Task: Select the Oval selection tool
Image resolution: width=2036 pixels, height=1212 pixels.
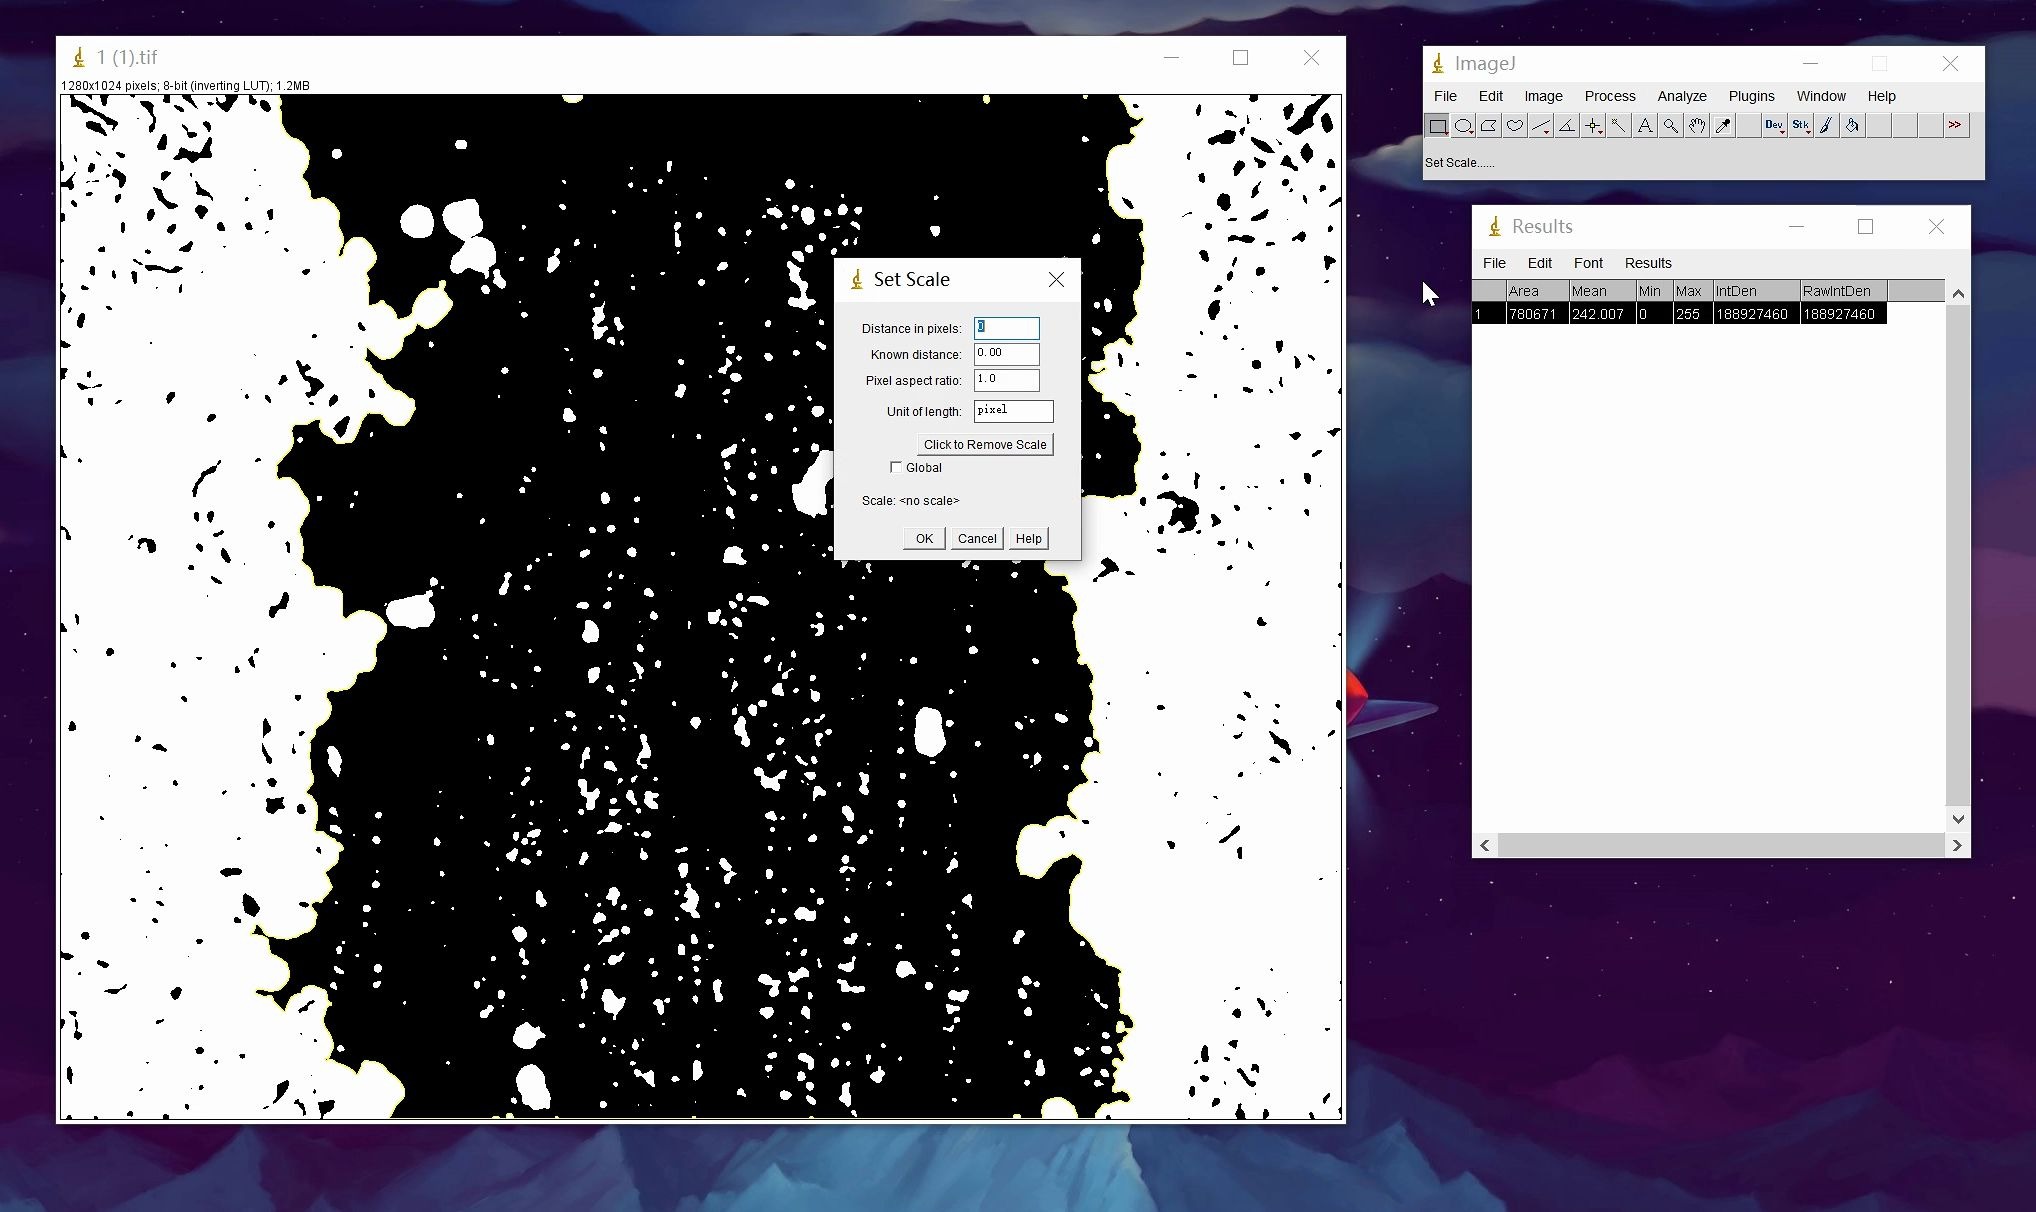Action: [x=1463, y=126]
